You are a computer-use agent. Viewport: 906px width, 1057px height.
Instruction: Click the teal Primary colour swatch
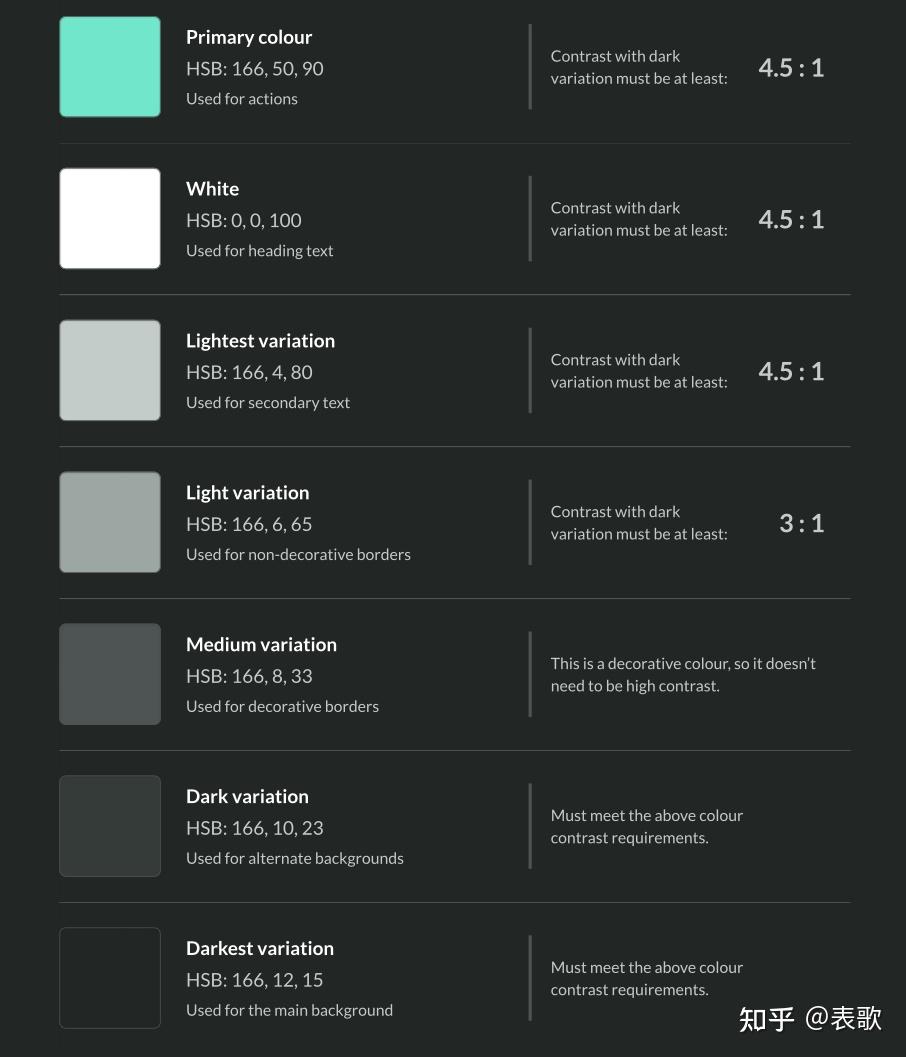(110, 67)
